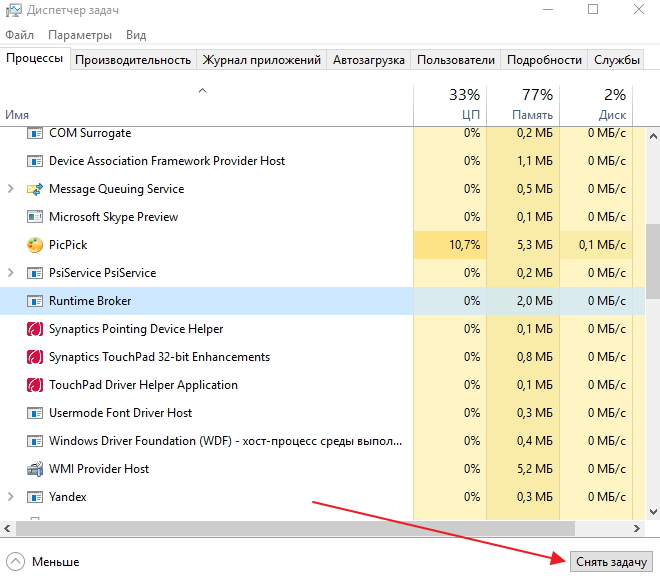Switch to the Автозагрузка tab

pyautogui.click(x=369, y=60)
